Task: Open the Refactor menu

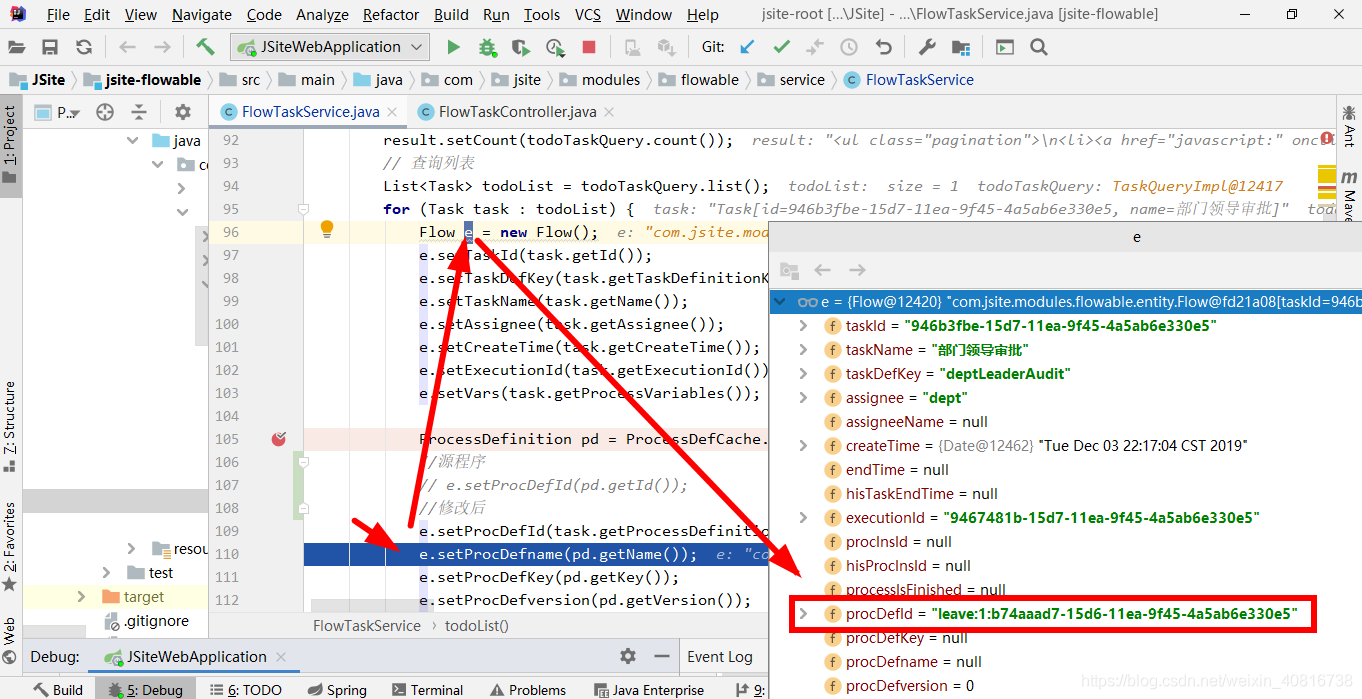Action: (391, 15)
